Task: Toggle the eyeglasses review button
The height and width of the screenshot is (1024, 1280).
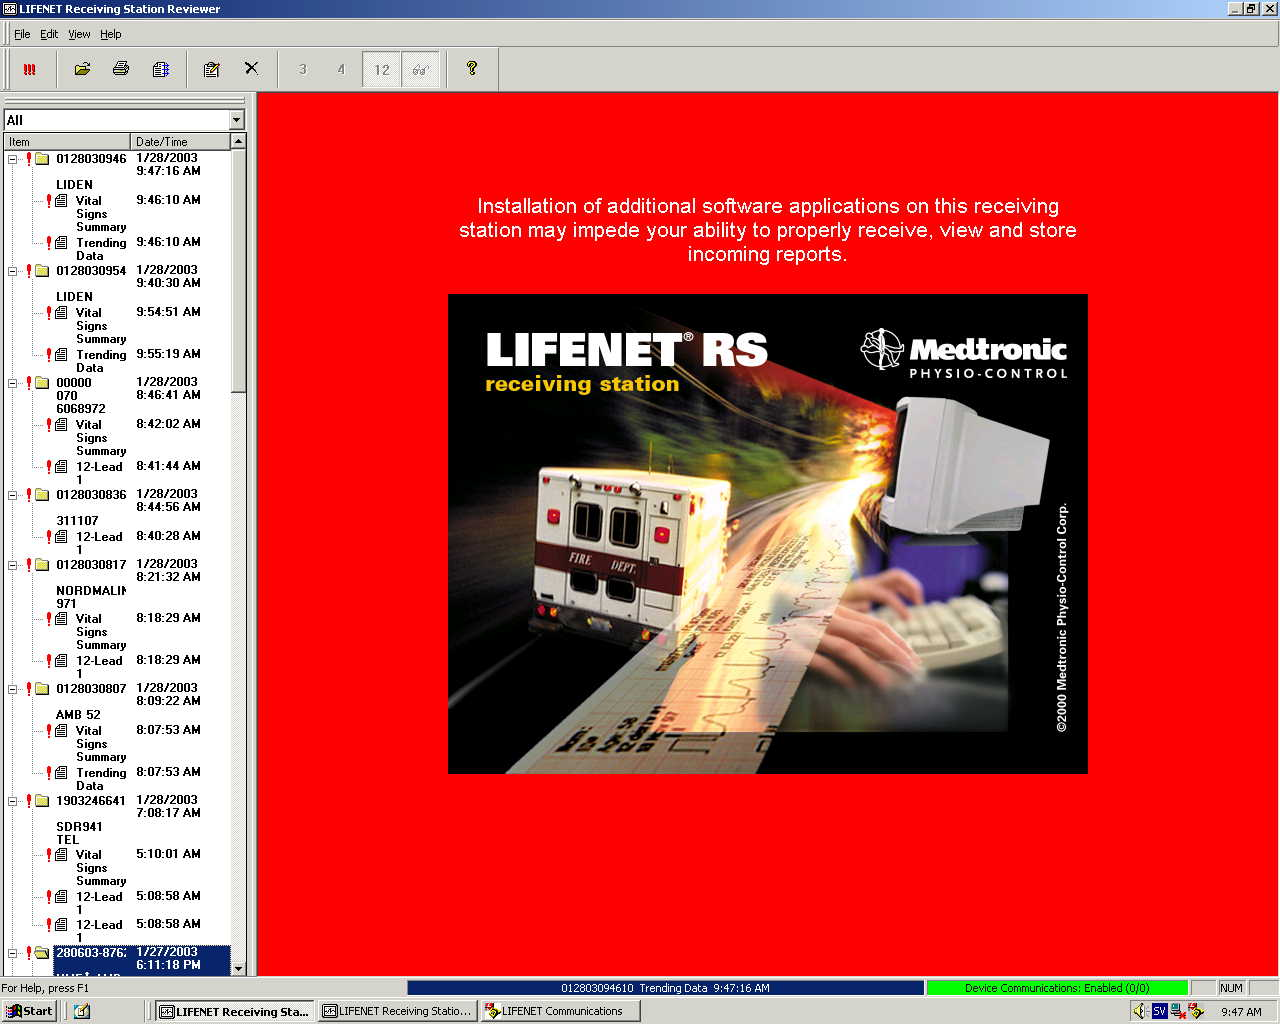Action: (x=420, y=69)
